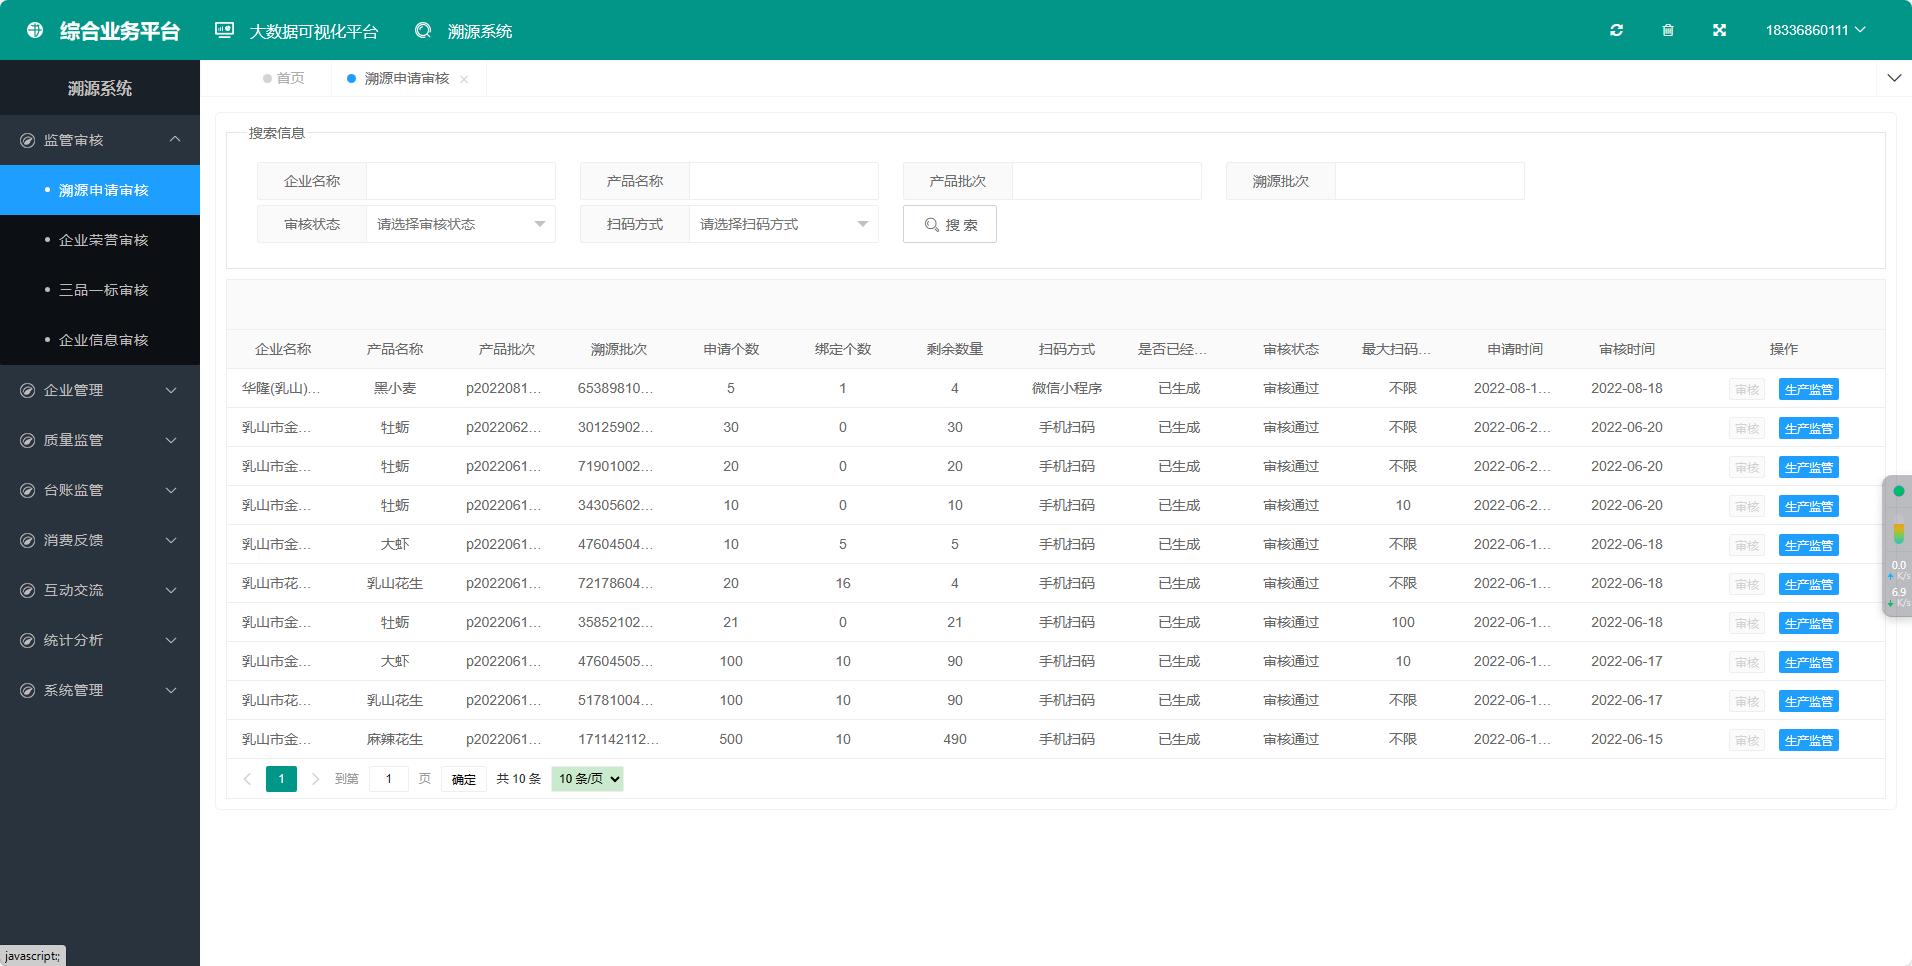The image size is (1912, 966).
Task: Click 生产监管 for the 黑小麦 row
Action: tap(1808, 389)
